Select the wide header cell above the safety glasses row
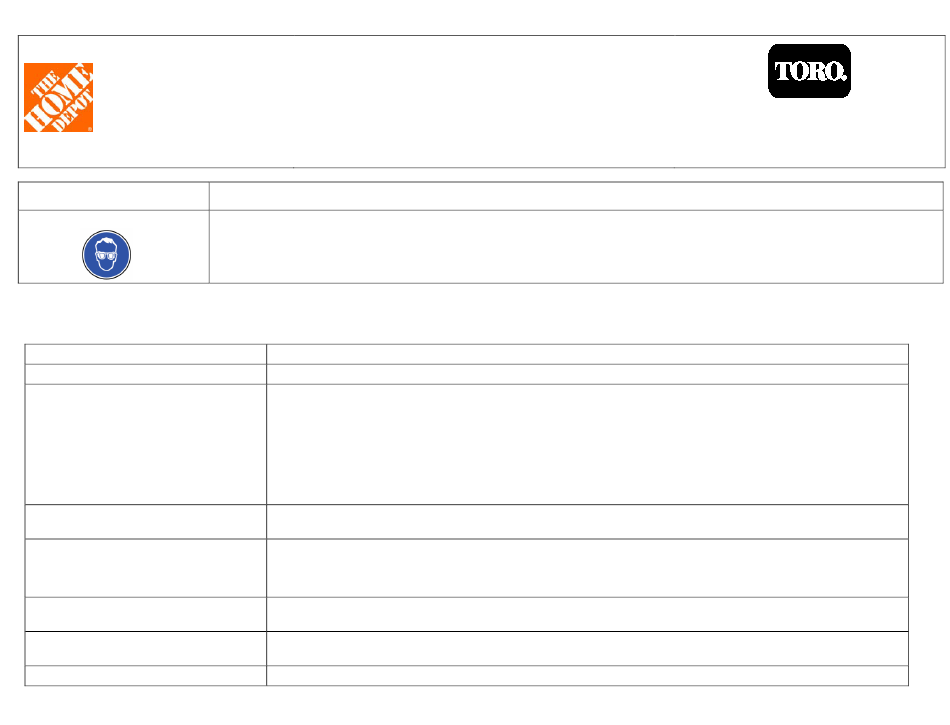This screenshot has width=950, height=725. (576, 196)
